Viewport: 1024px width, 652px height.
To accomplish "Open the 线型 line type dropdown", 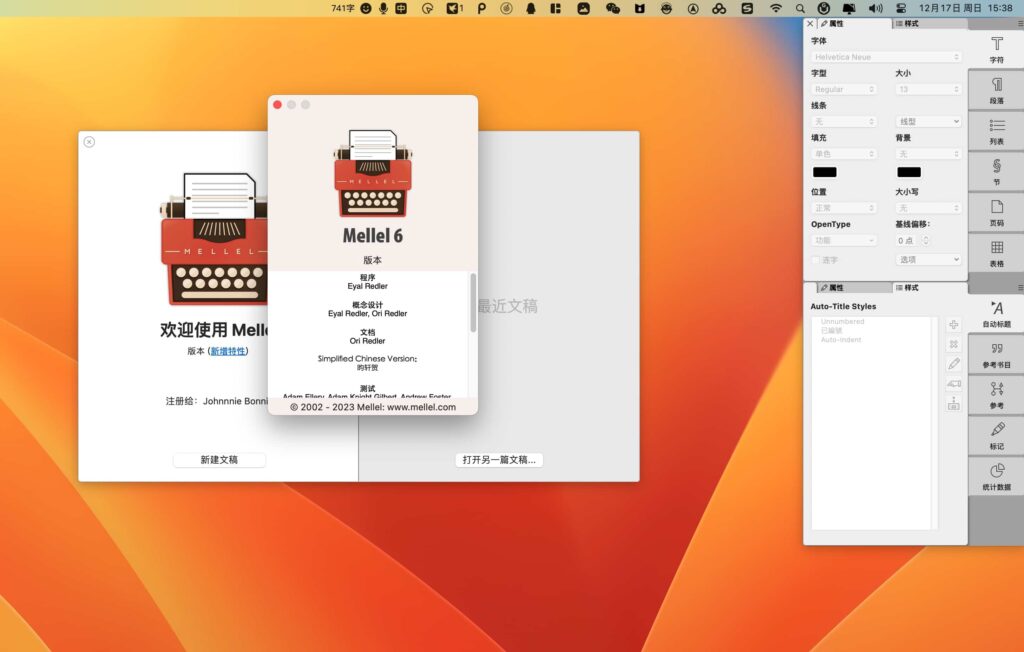I will click(927, 121).
